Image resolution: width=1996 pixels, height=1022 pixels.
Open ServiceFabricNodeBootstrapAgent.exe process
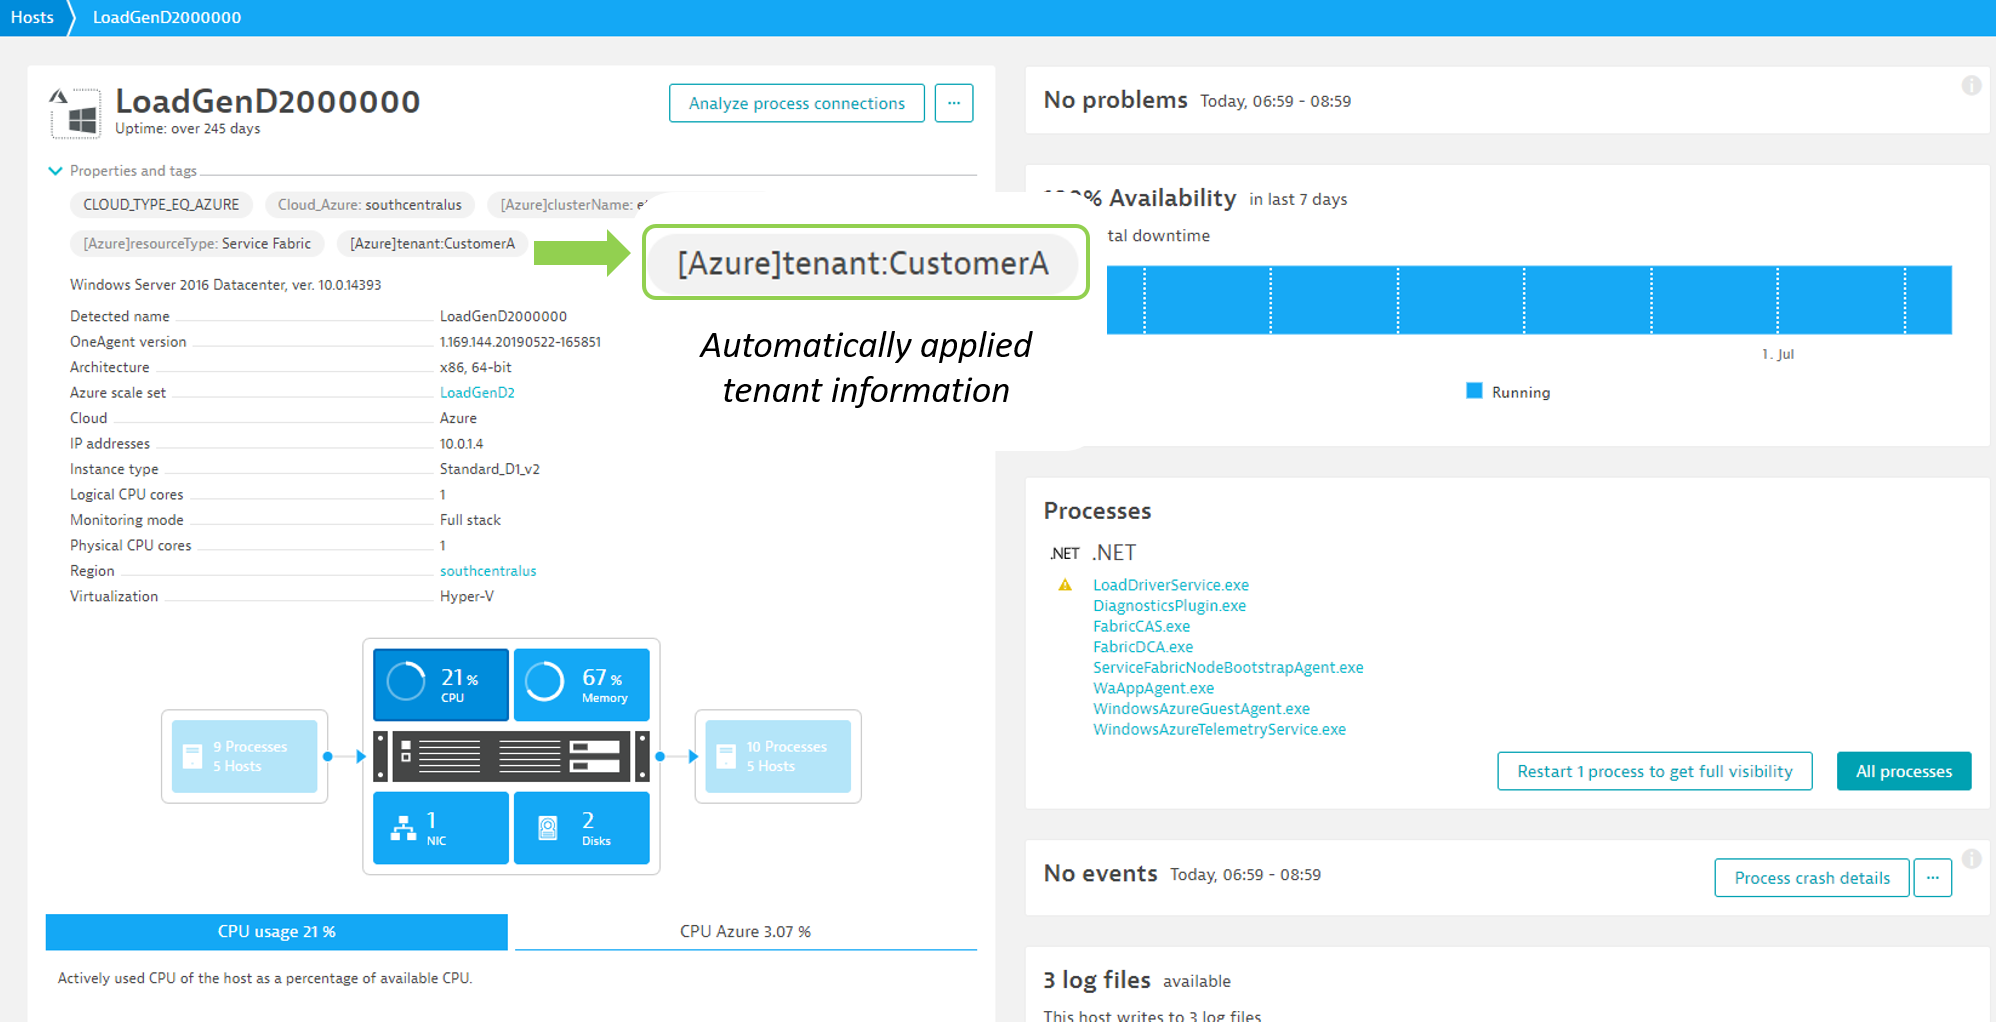(x=1228, y=668)
